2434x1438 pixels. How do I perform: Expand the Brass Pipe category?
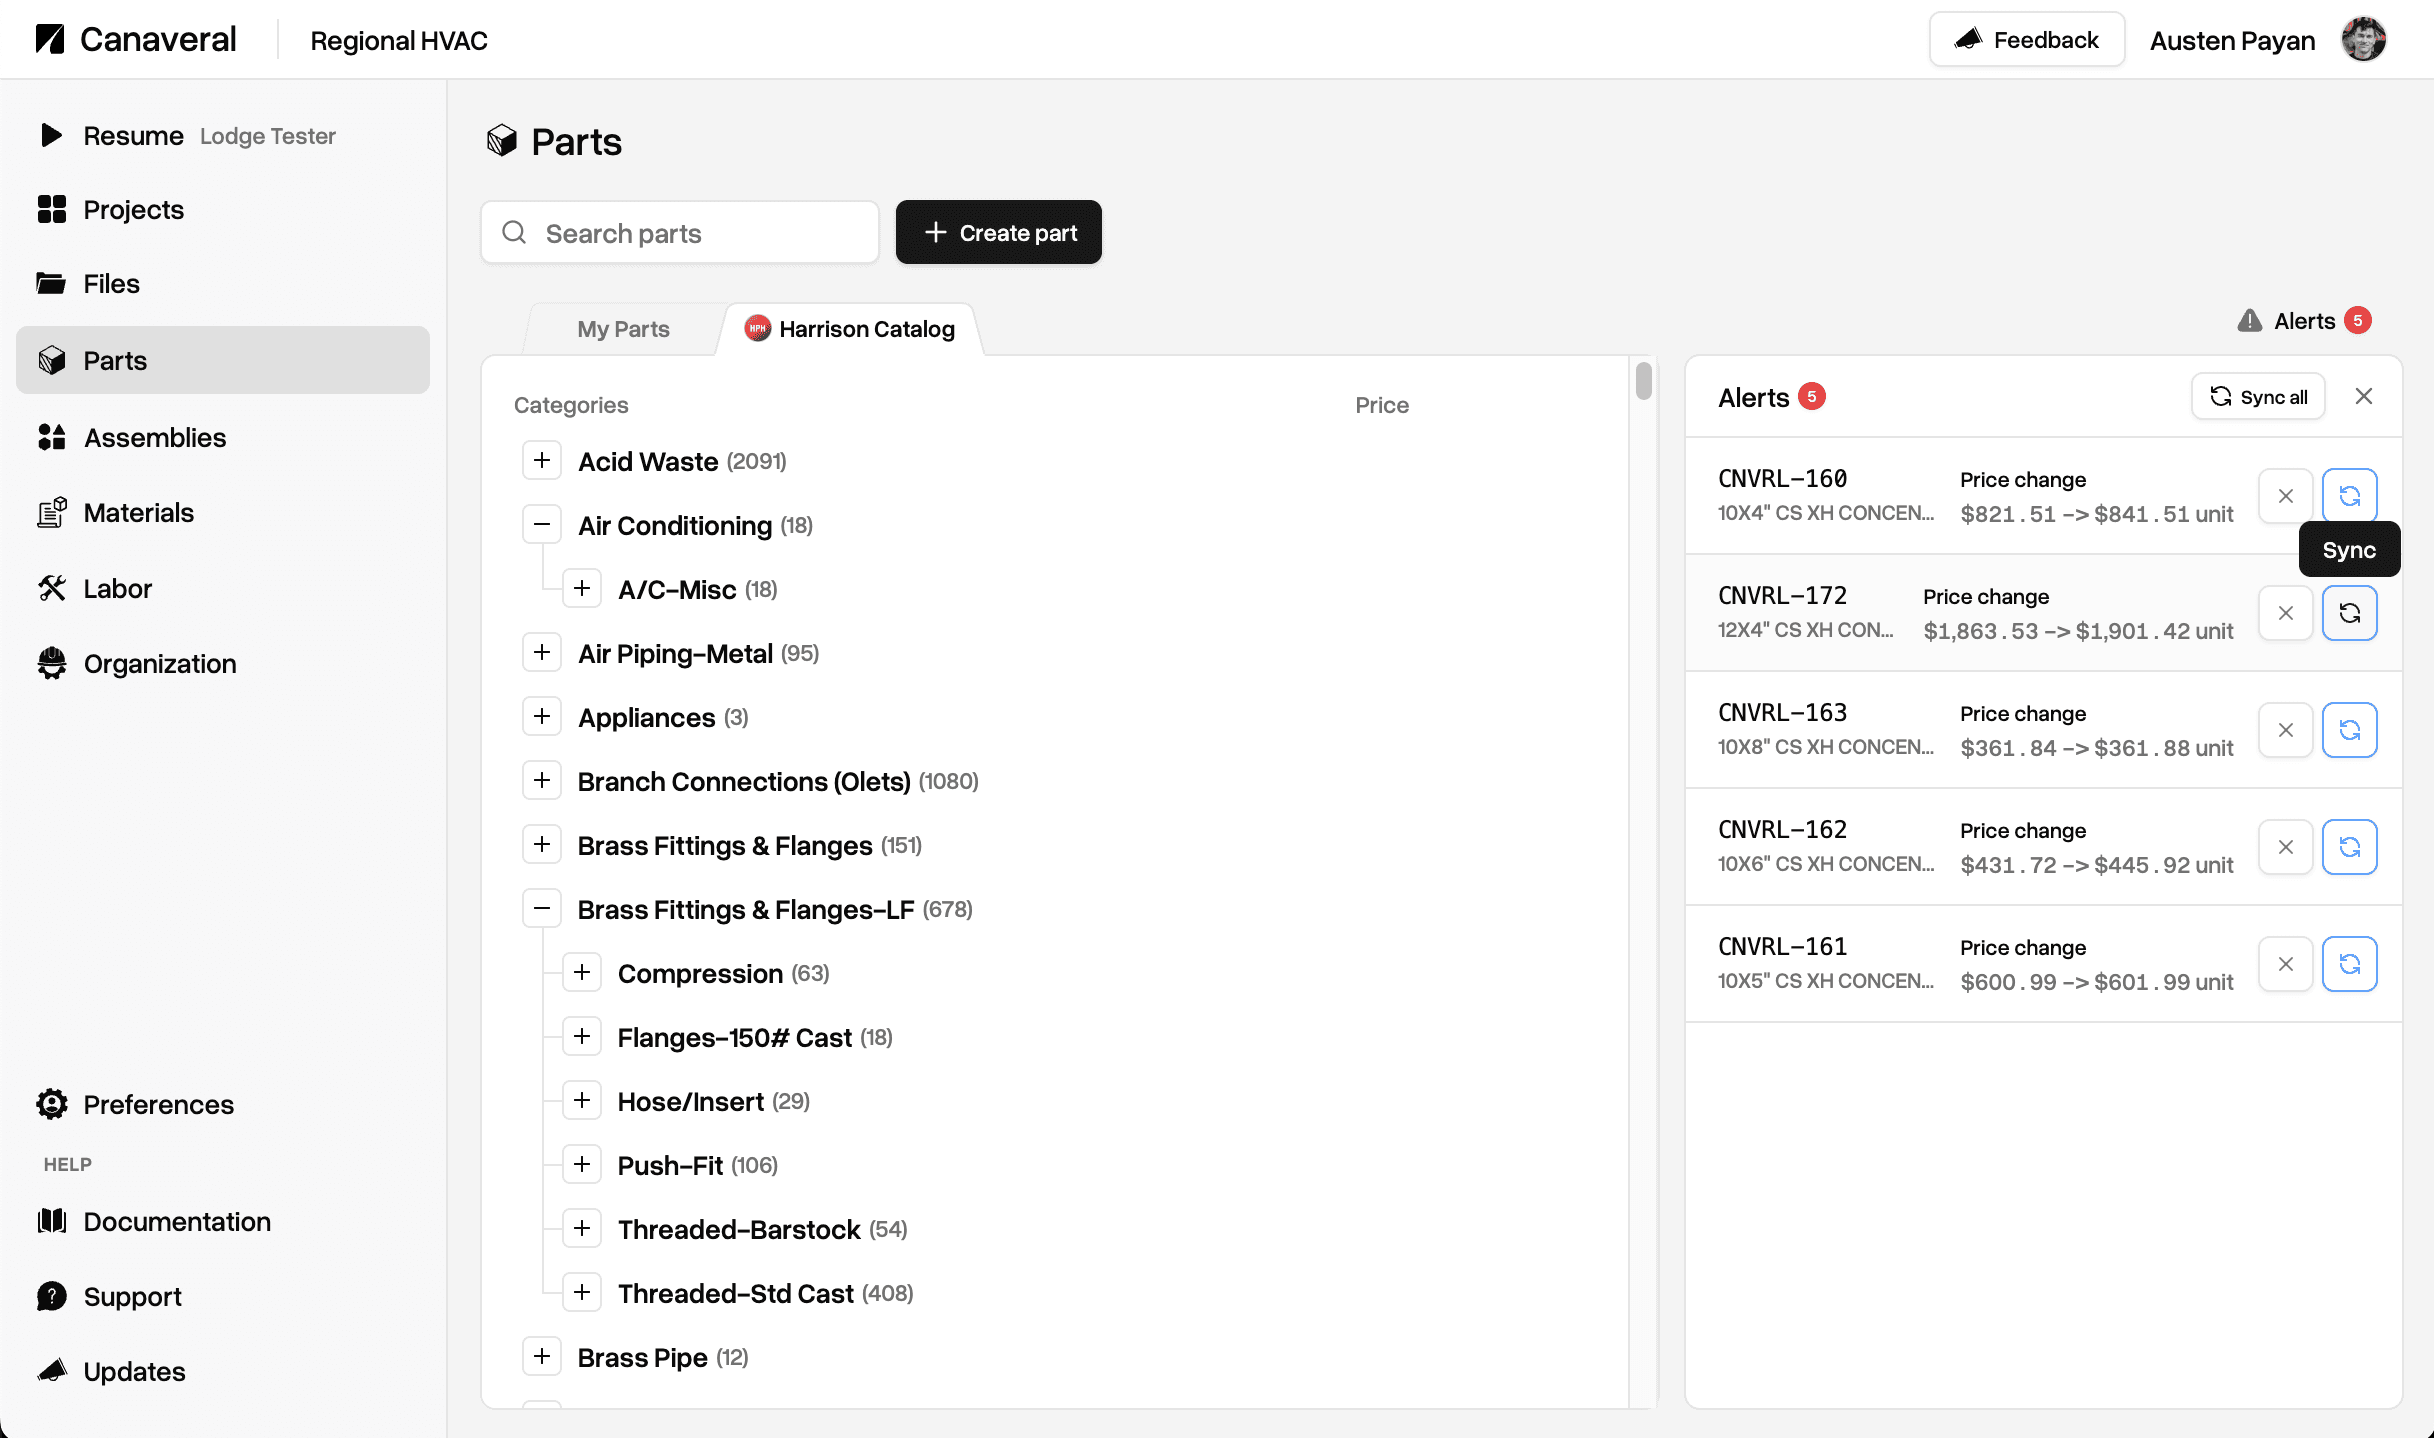[x=542, y=1357]
